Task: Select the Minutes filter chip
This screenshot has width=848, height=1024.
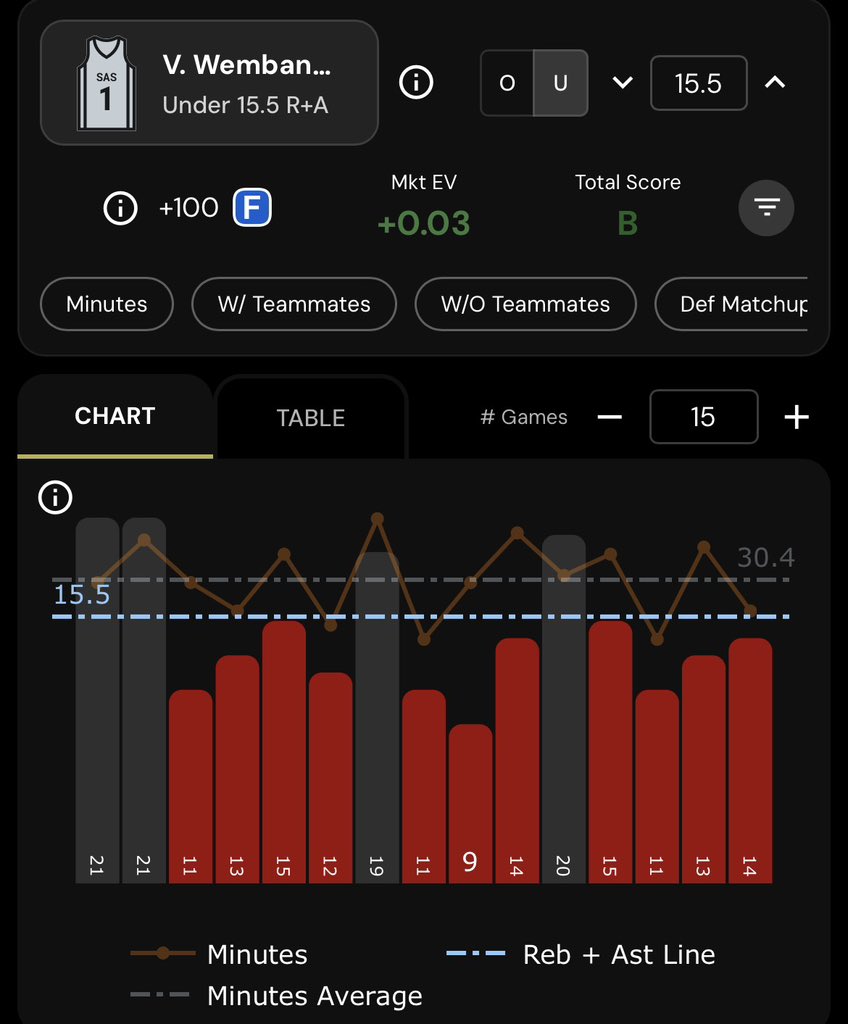Action: [x=106, y=304]
